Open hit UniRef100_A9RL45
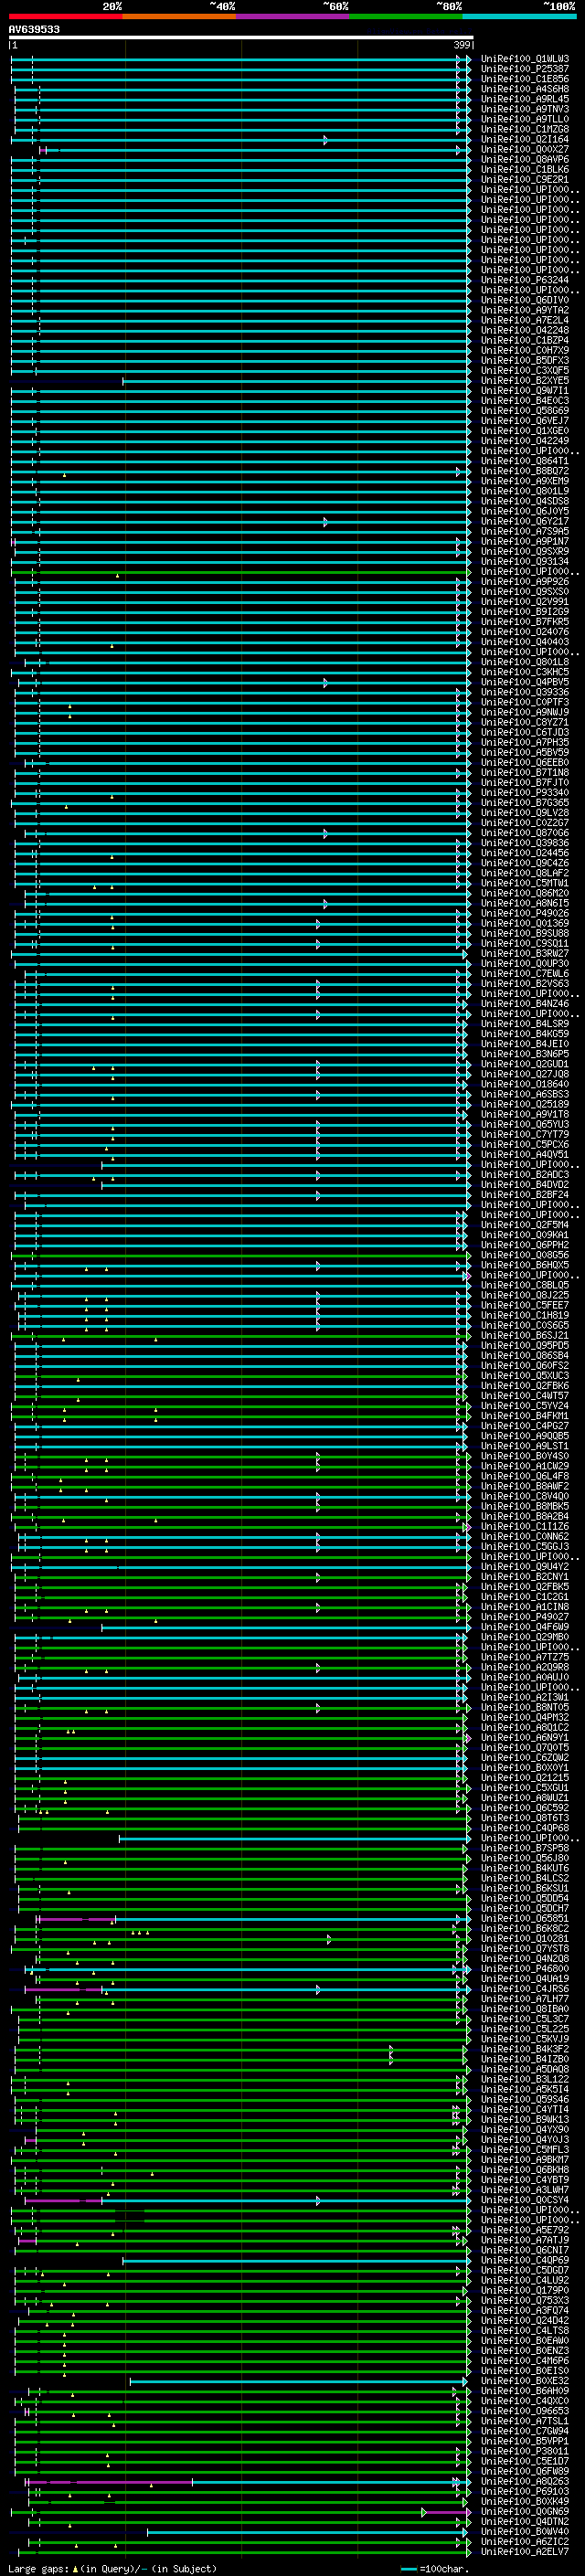The height and width of the screenshot is (2576, 585). pos(525,99)
